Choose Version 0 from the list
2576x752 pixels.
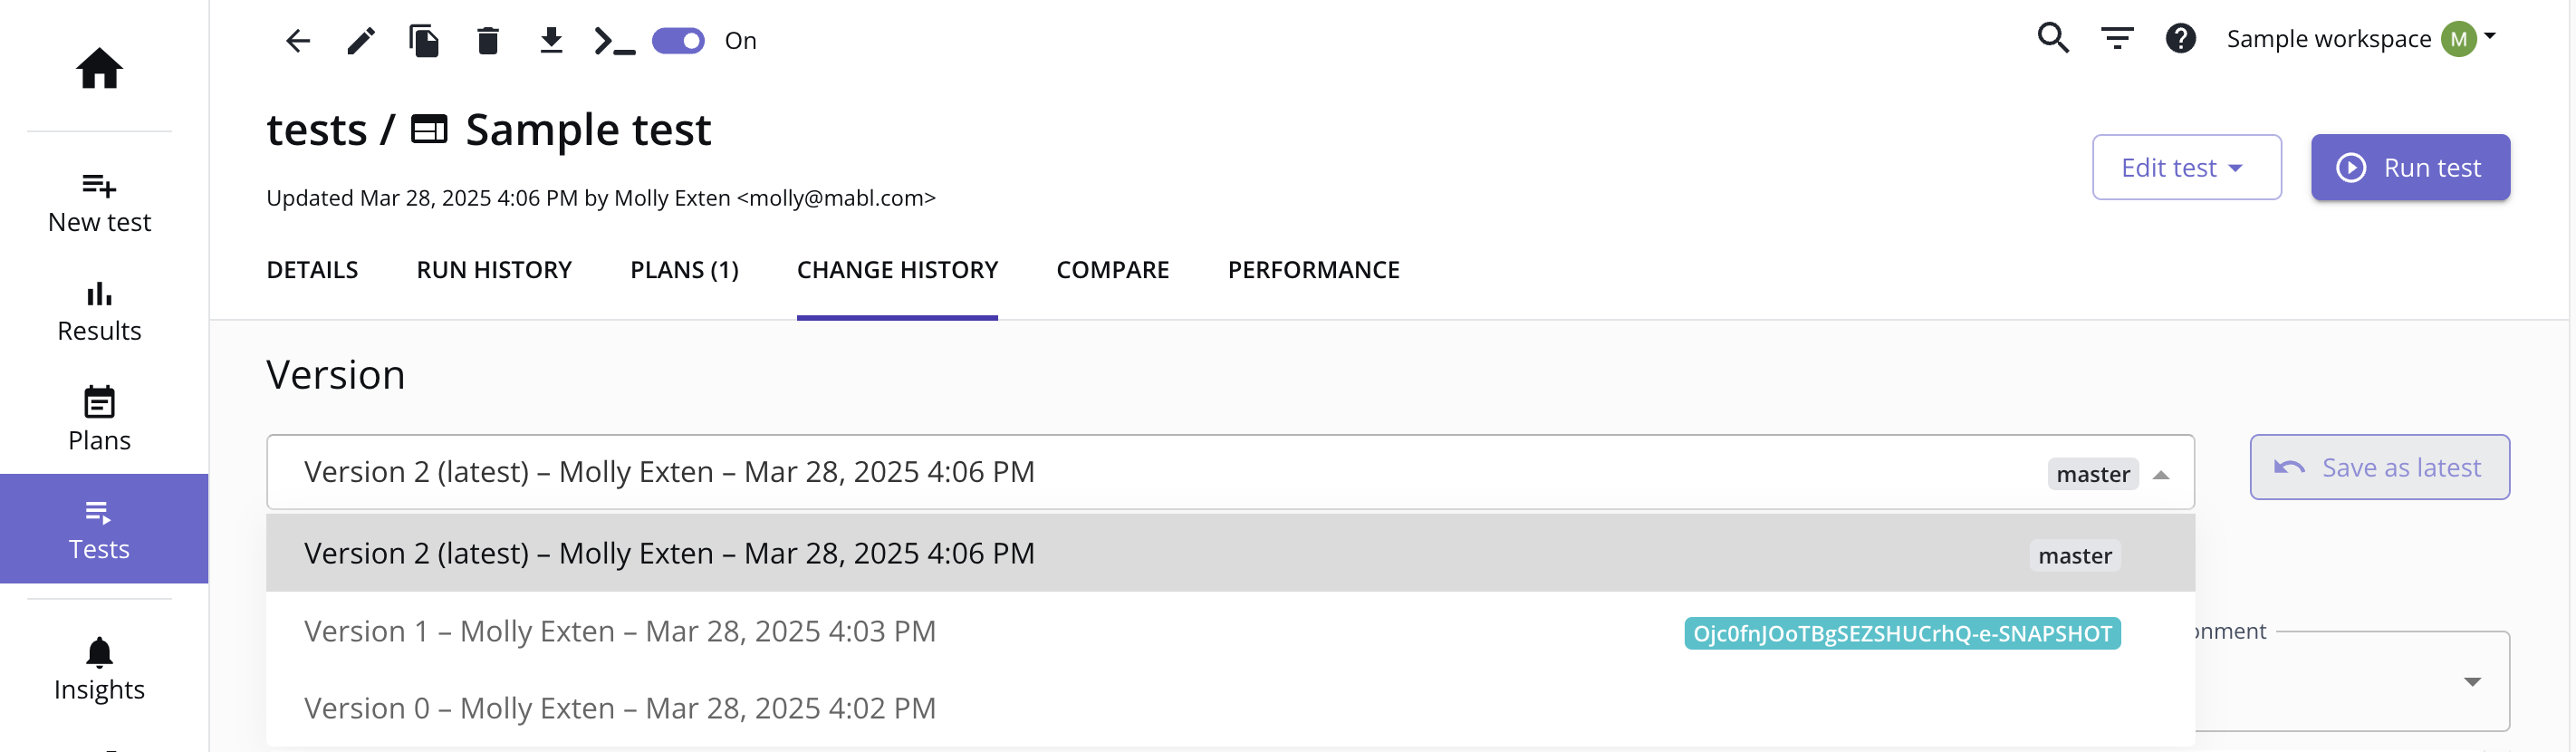[1230, 708]
